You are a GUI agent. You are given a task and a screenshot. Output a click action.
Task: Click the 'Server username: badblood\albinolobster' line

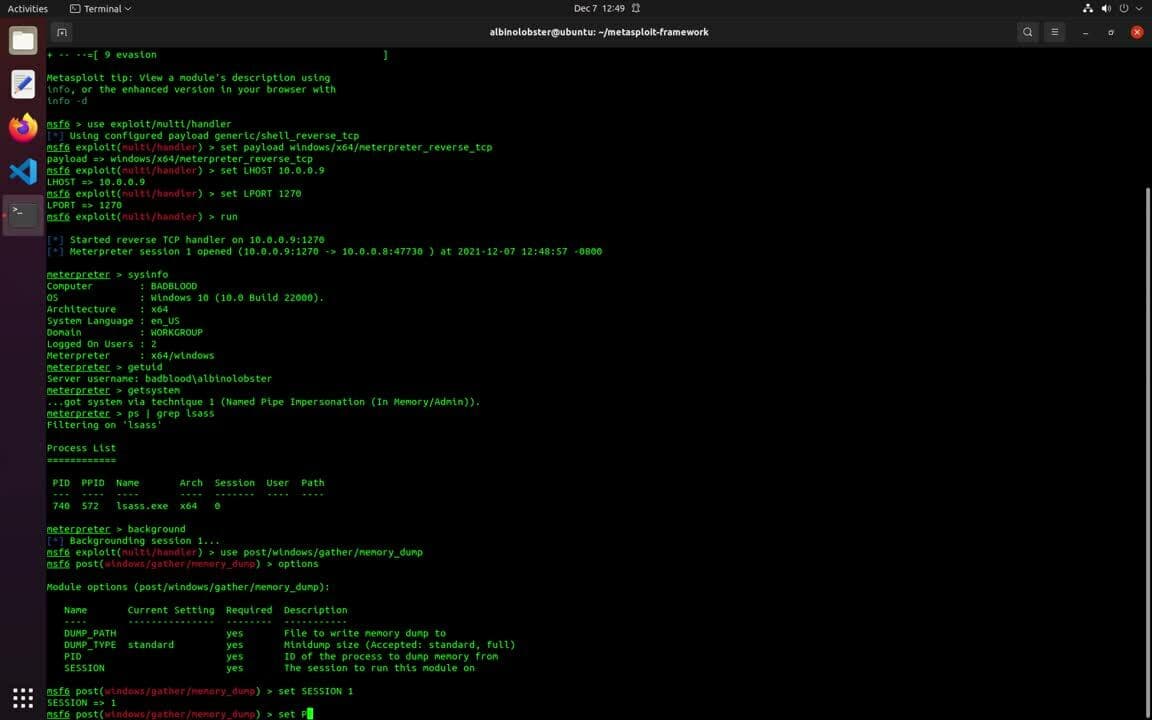point(159,378)
